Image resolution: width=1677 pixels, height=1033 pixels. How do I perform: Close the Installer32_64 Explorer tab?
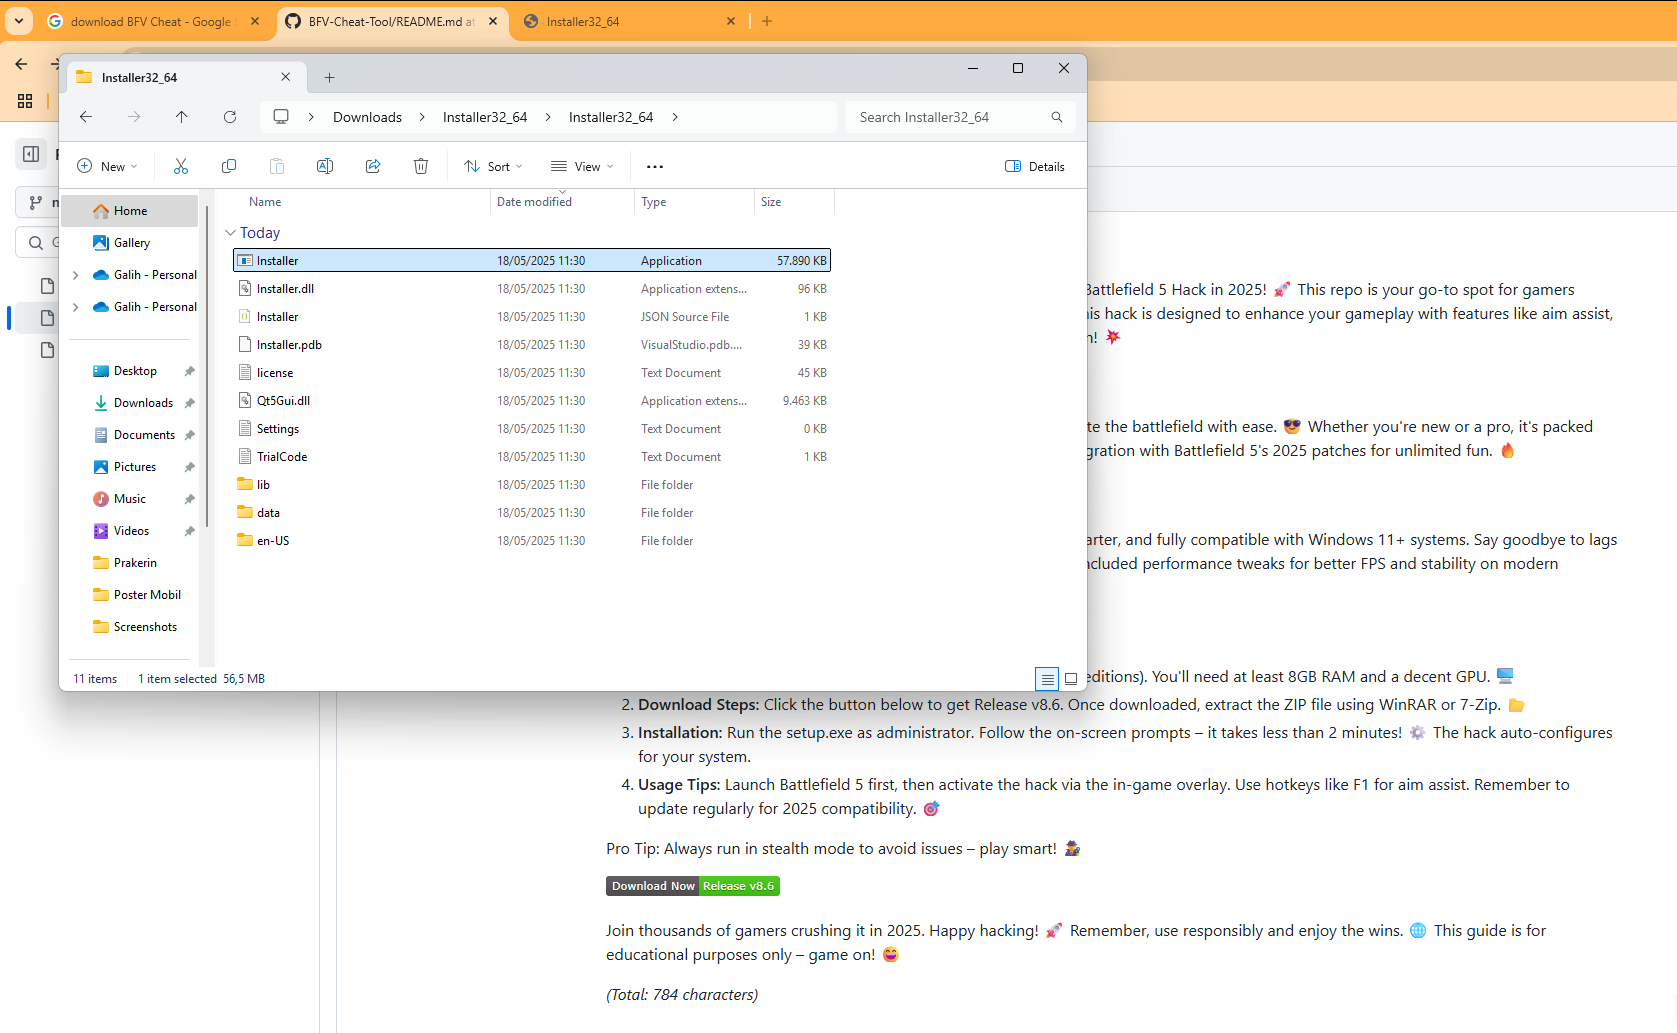pos(286,77)
